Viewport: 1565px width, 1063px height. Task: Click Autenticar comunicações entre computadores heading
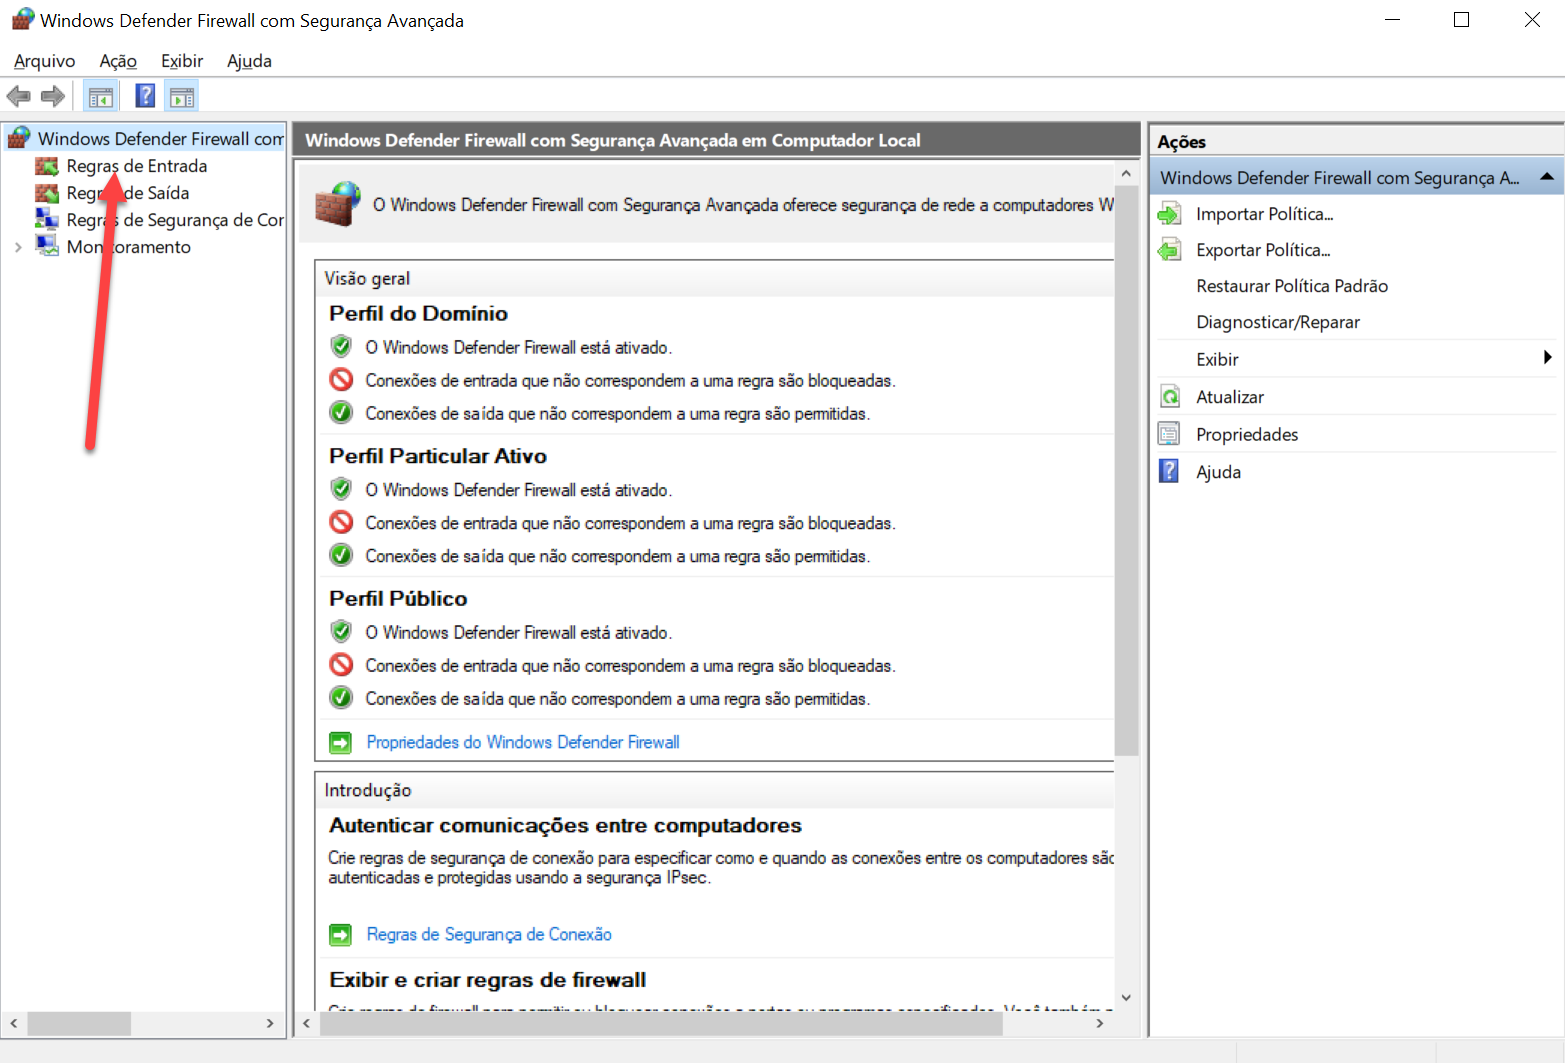click(565, 825)
